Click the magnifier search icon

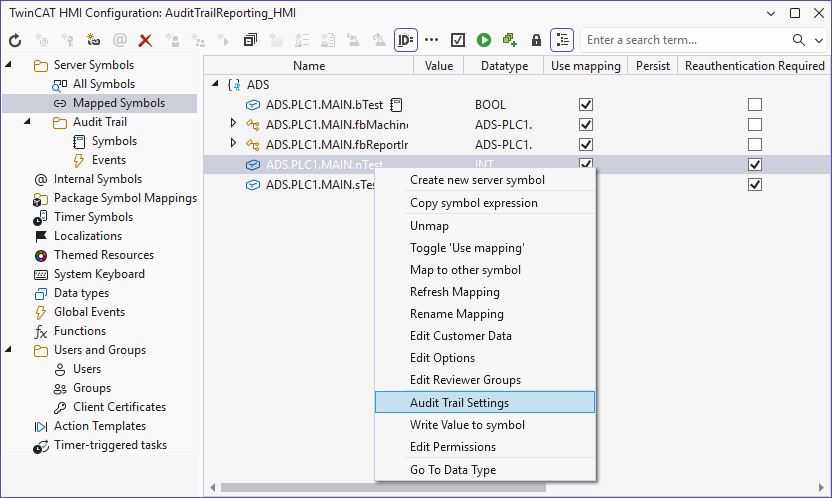pyautogui.click(x=799, y=40)
